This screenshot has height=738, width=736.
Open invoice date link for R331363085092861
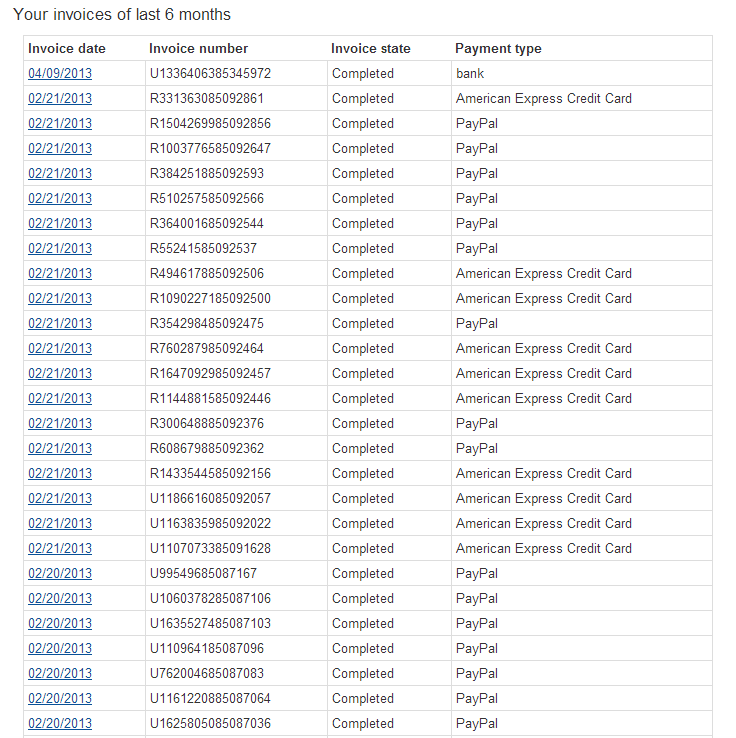click(x=60, y=98)
